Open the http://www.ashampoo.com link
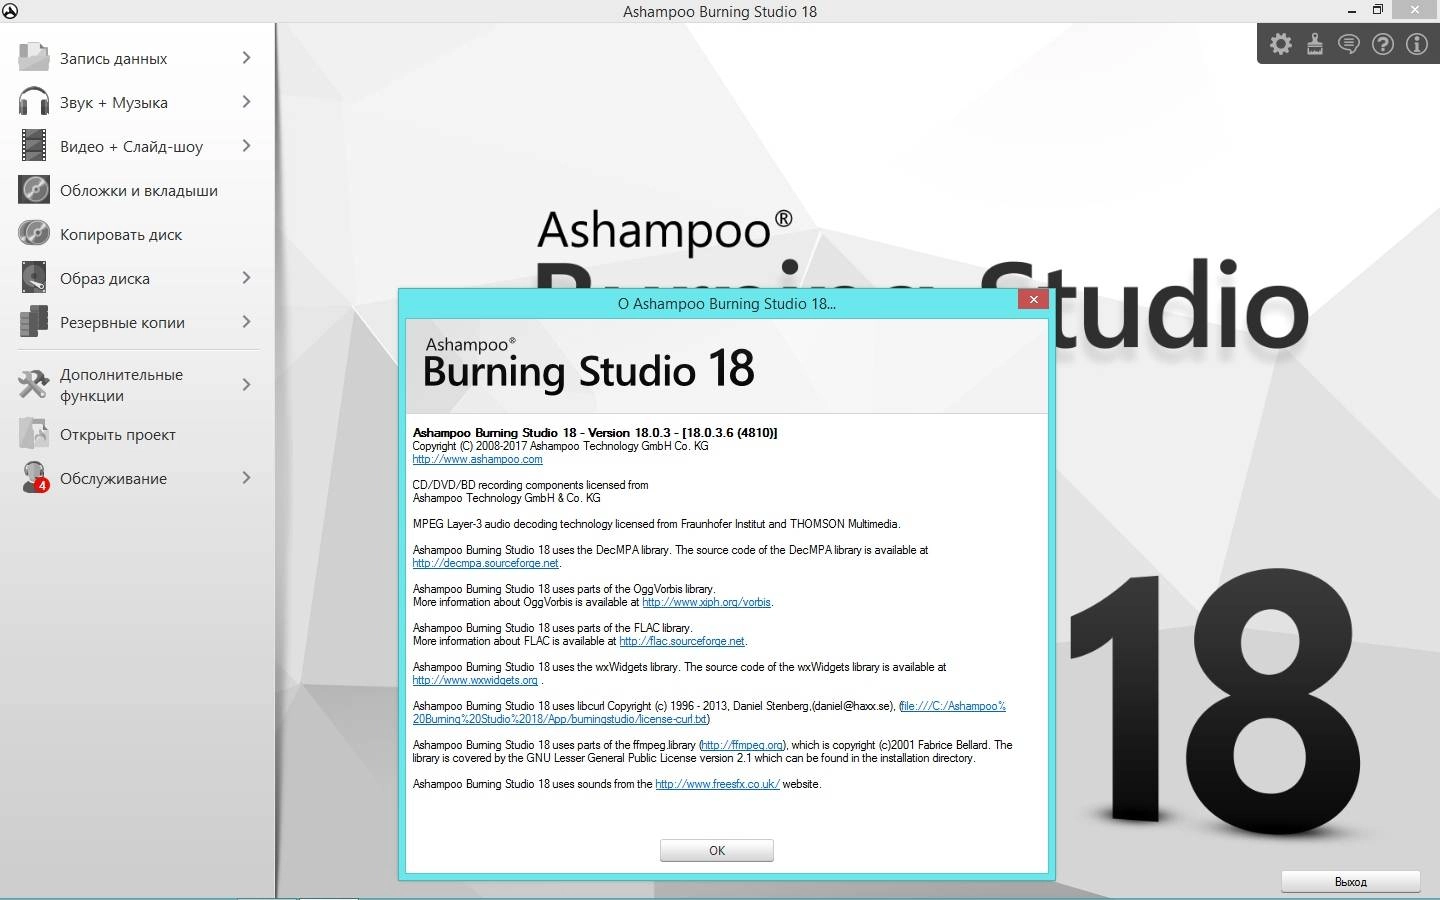This screenshot has width=1440, height=900. tap(477, 459)
